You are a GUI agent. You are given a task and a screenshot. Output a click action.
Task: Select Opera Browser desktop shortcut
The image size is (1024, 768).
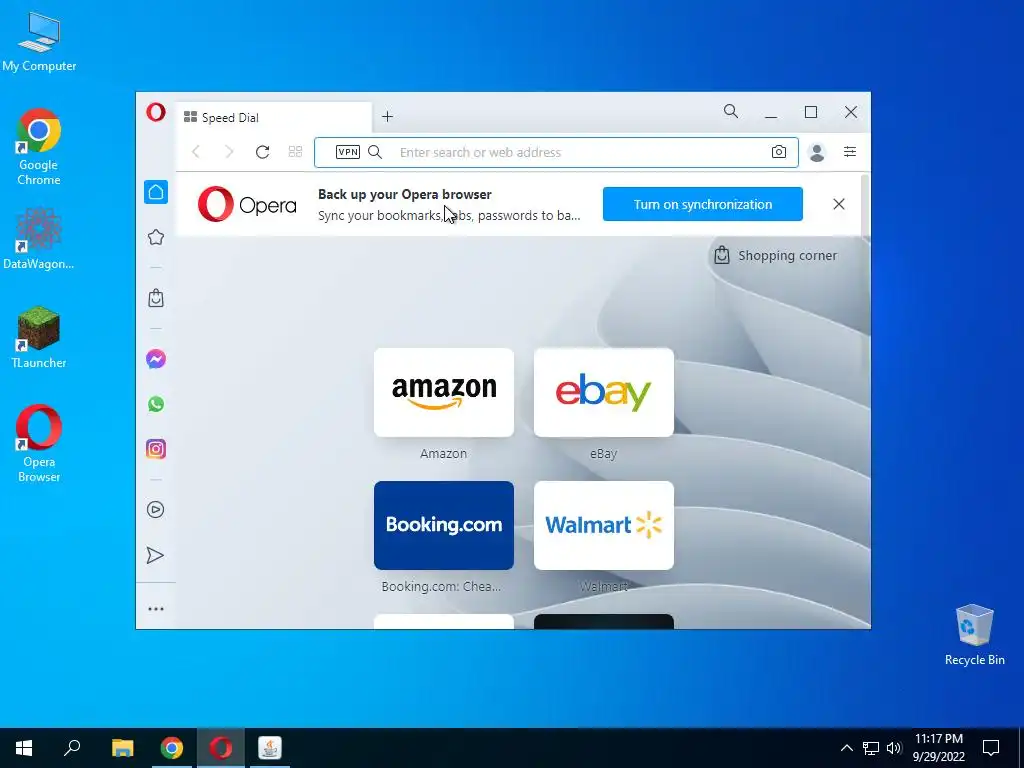click(39, 444)
